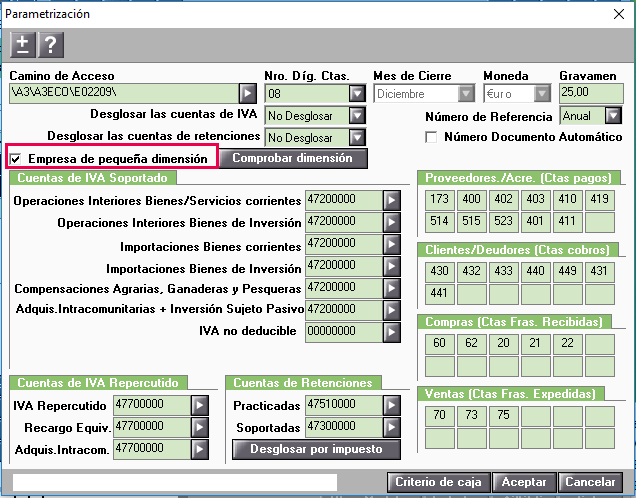Click Desglosar por impuesto button
The image size is (636, 498).
[x=316, y=449]
